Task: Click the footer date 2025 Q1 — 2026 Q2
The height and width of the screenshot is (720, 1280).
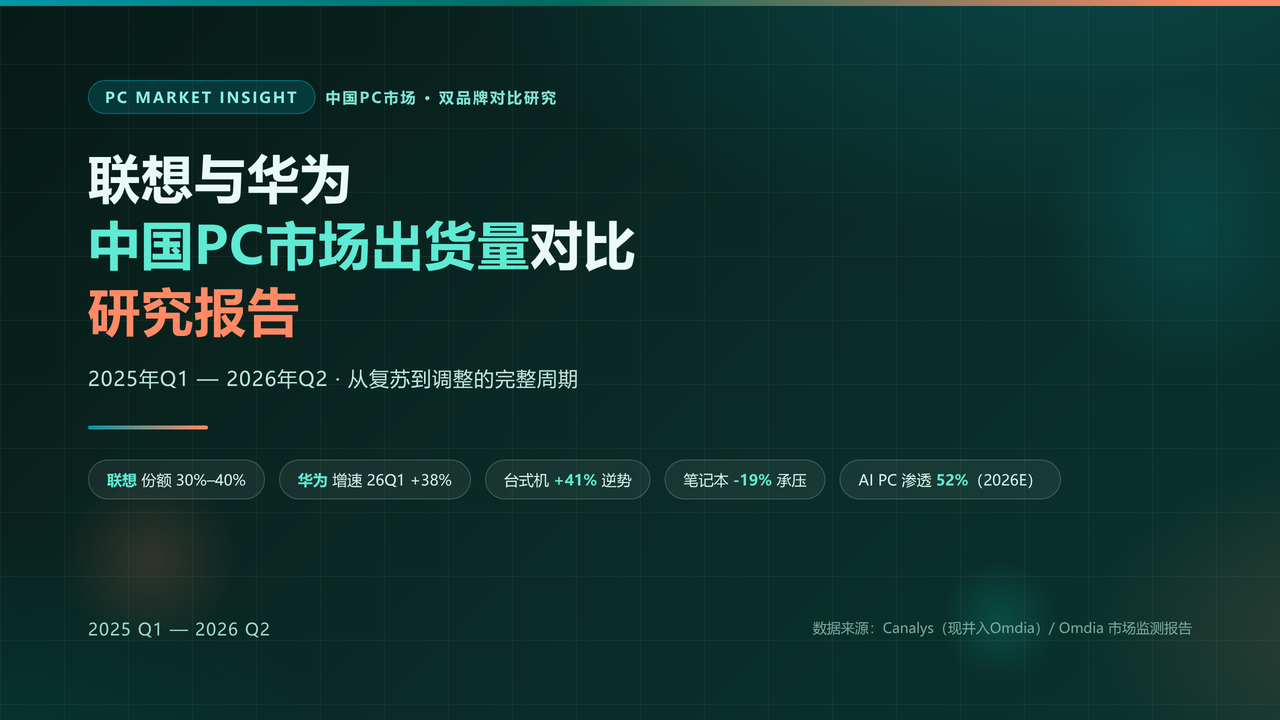Action: [179, 629]
